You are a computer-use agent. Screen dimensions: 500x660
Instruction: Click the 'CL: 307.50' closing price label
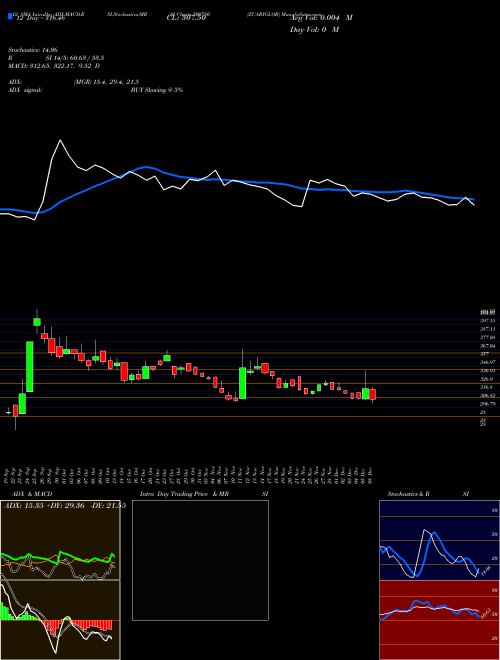click(x=186, y=18)
